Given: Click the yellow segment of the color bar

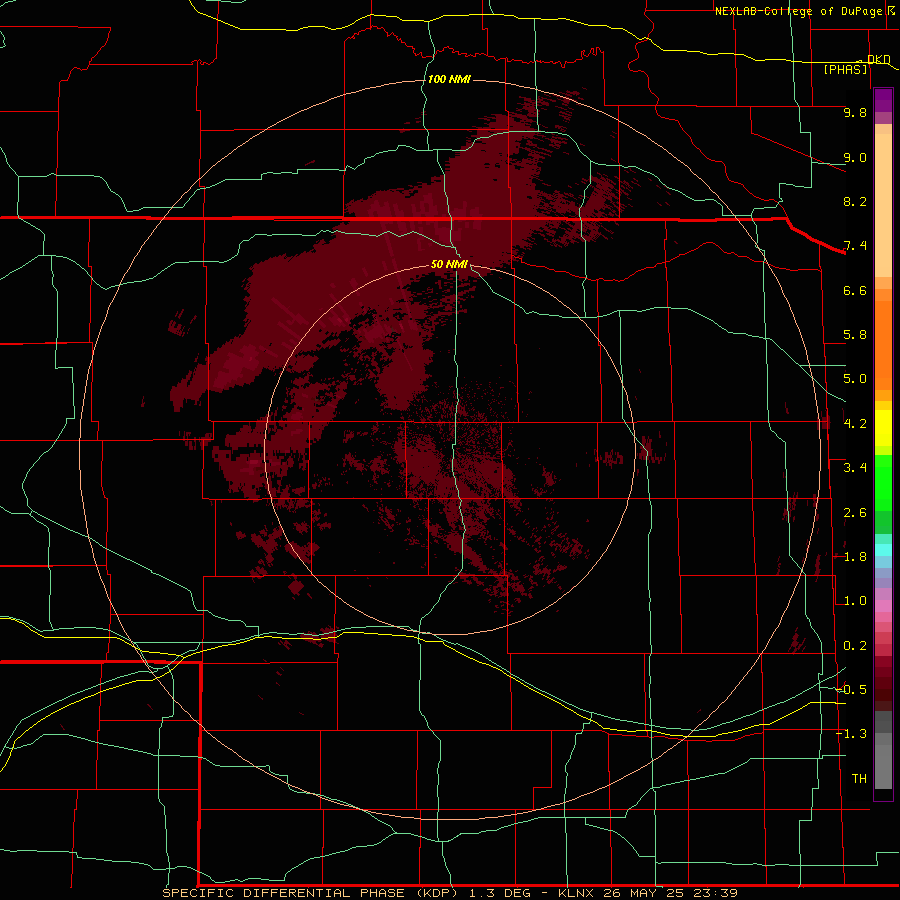Looking at the screenshot, I should coord(883,428).
